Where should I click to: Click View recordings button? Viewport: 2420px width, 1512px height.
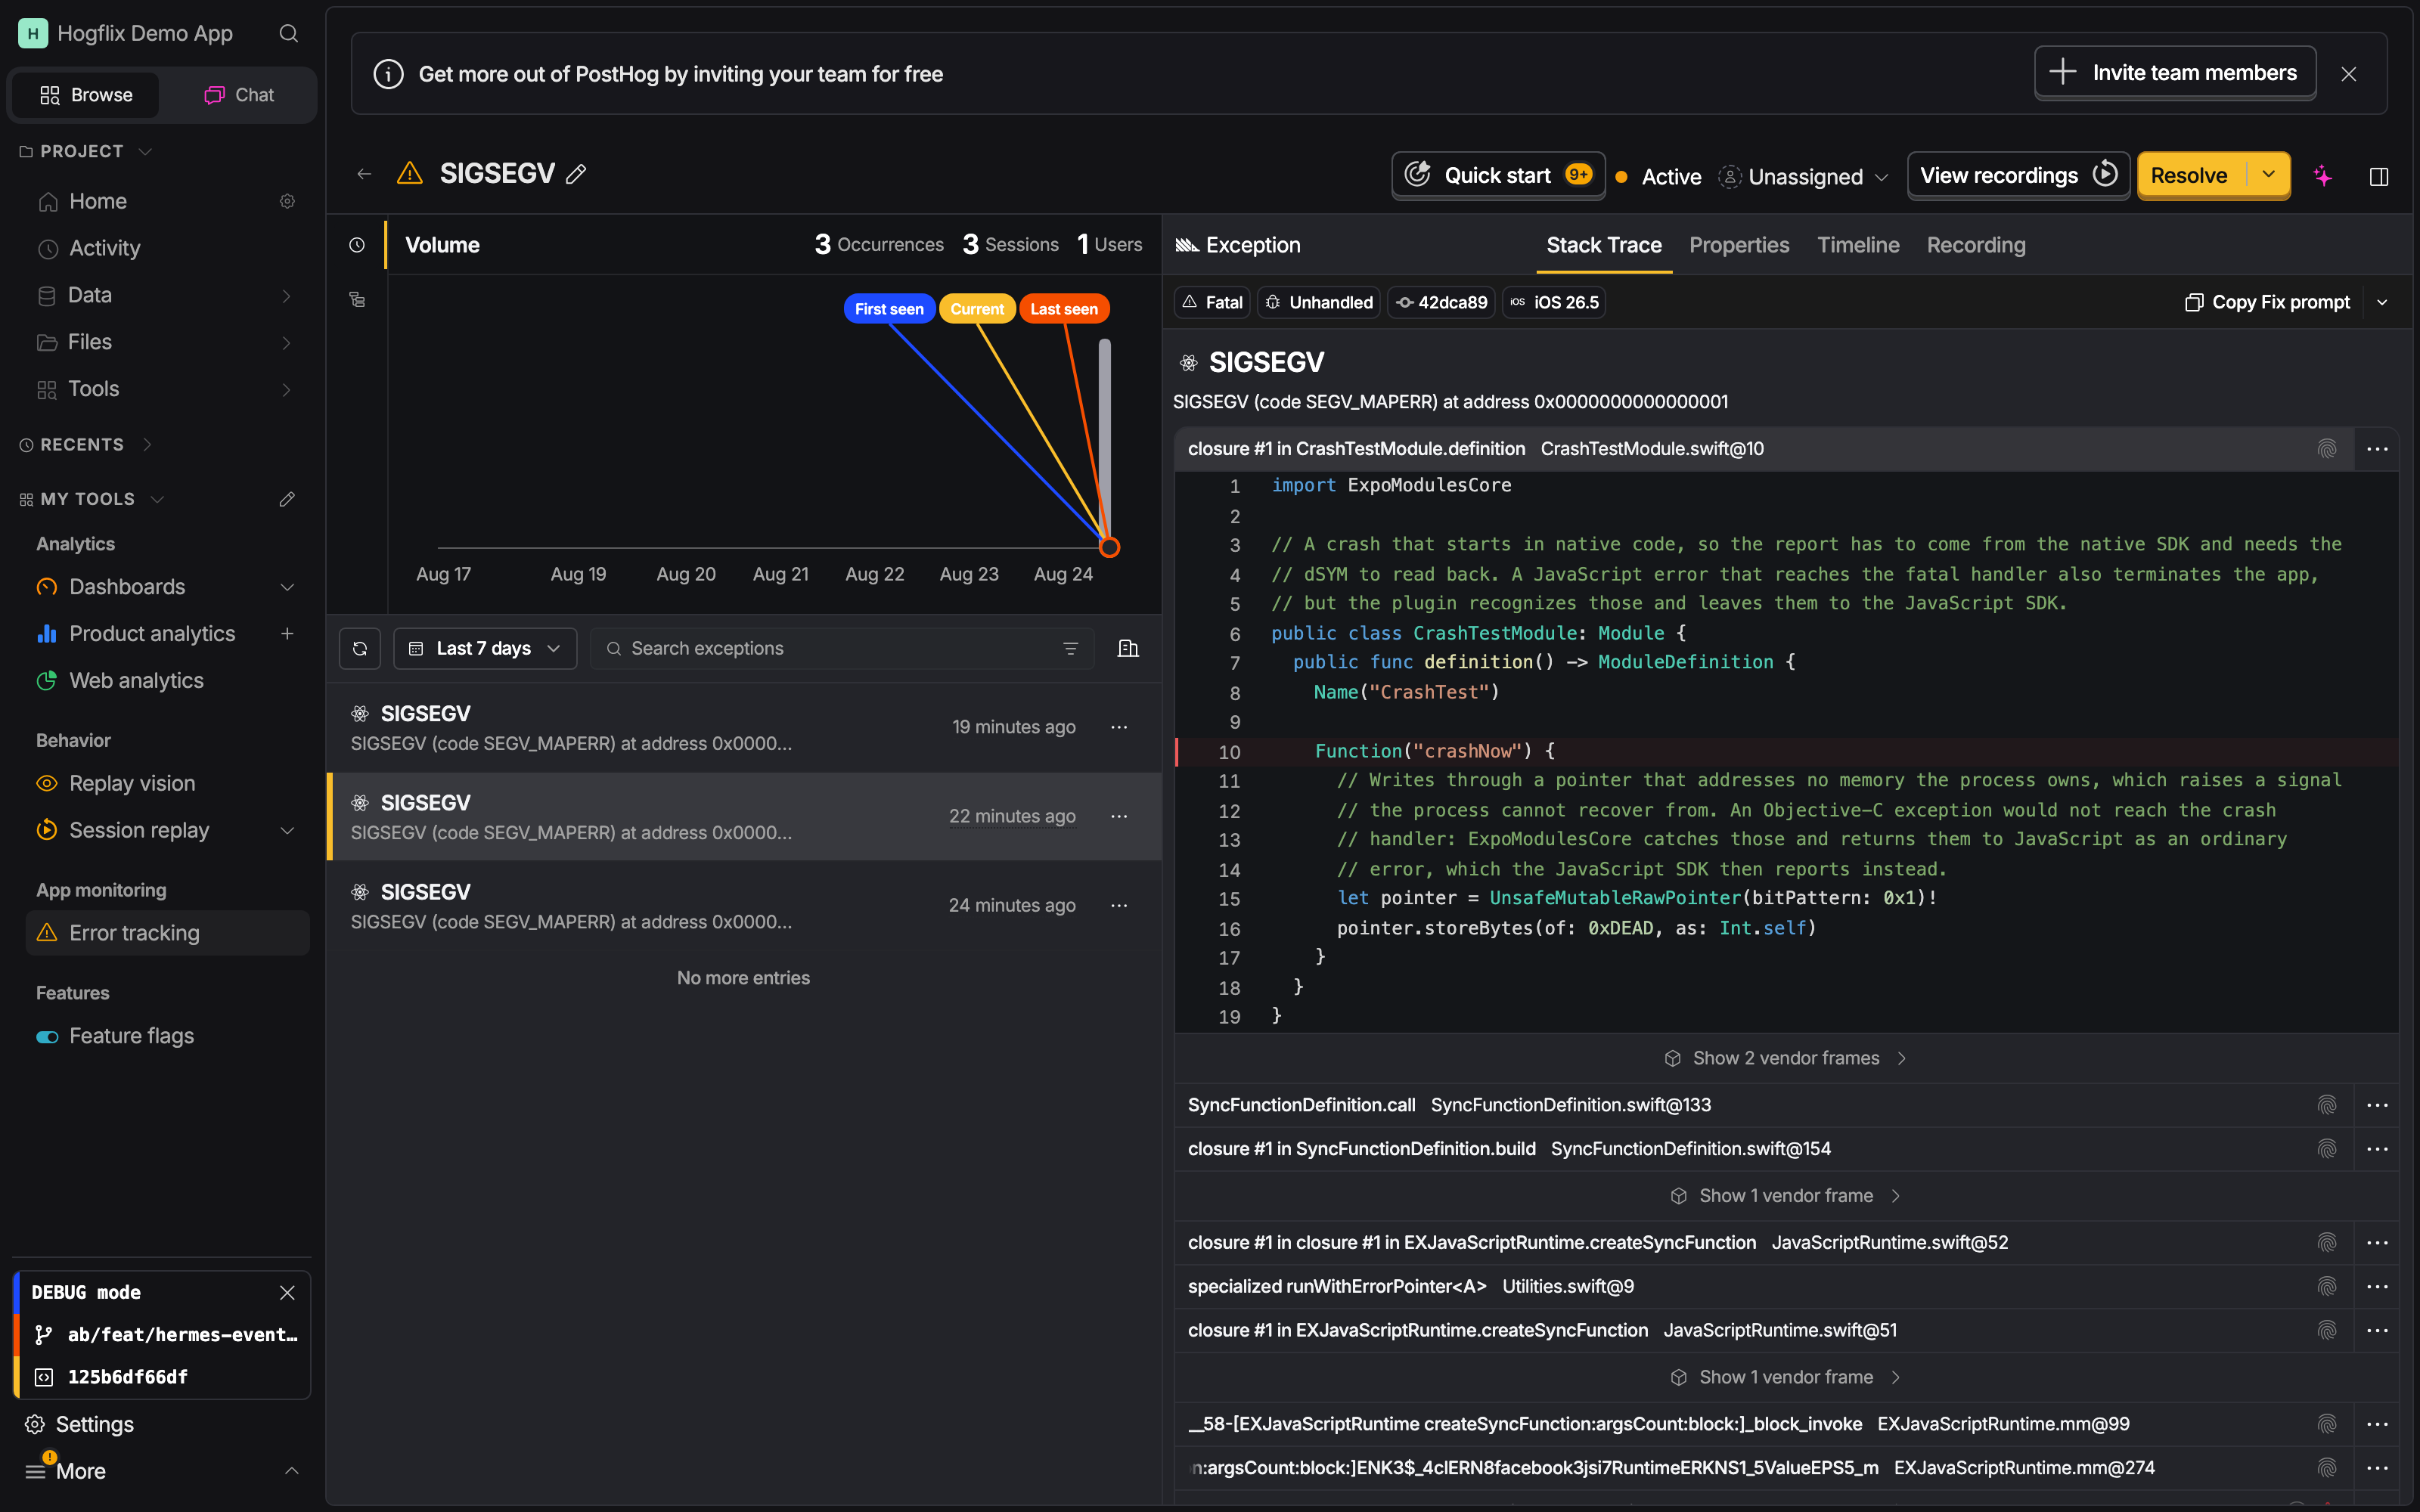2018,175
